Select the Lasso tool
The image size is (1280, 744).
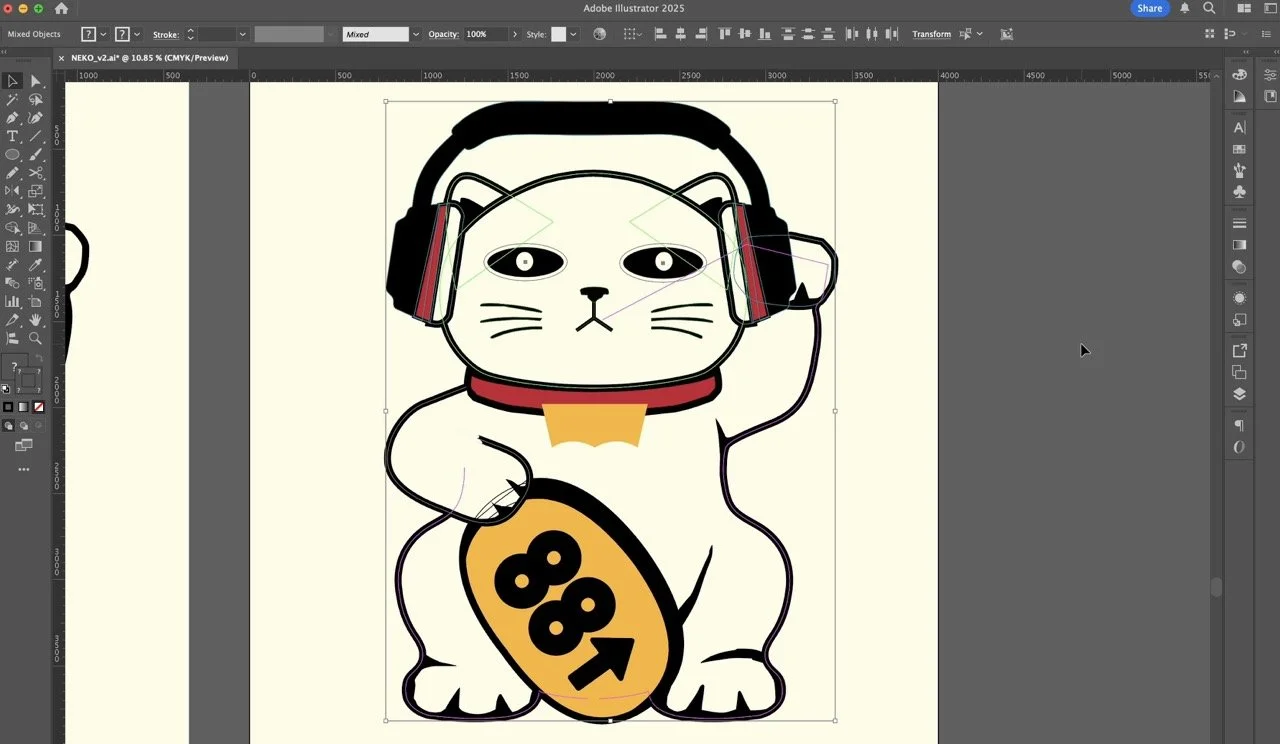coord(35,100)
